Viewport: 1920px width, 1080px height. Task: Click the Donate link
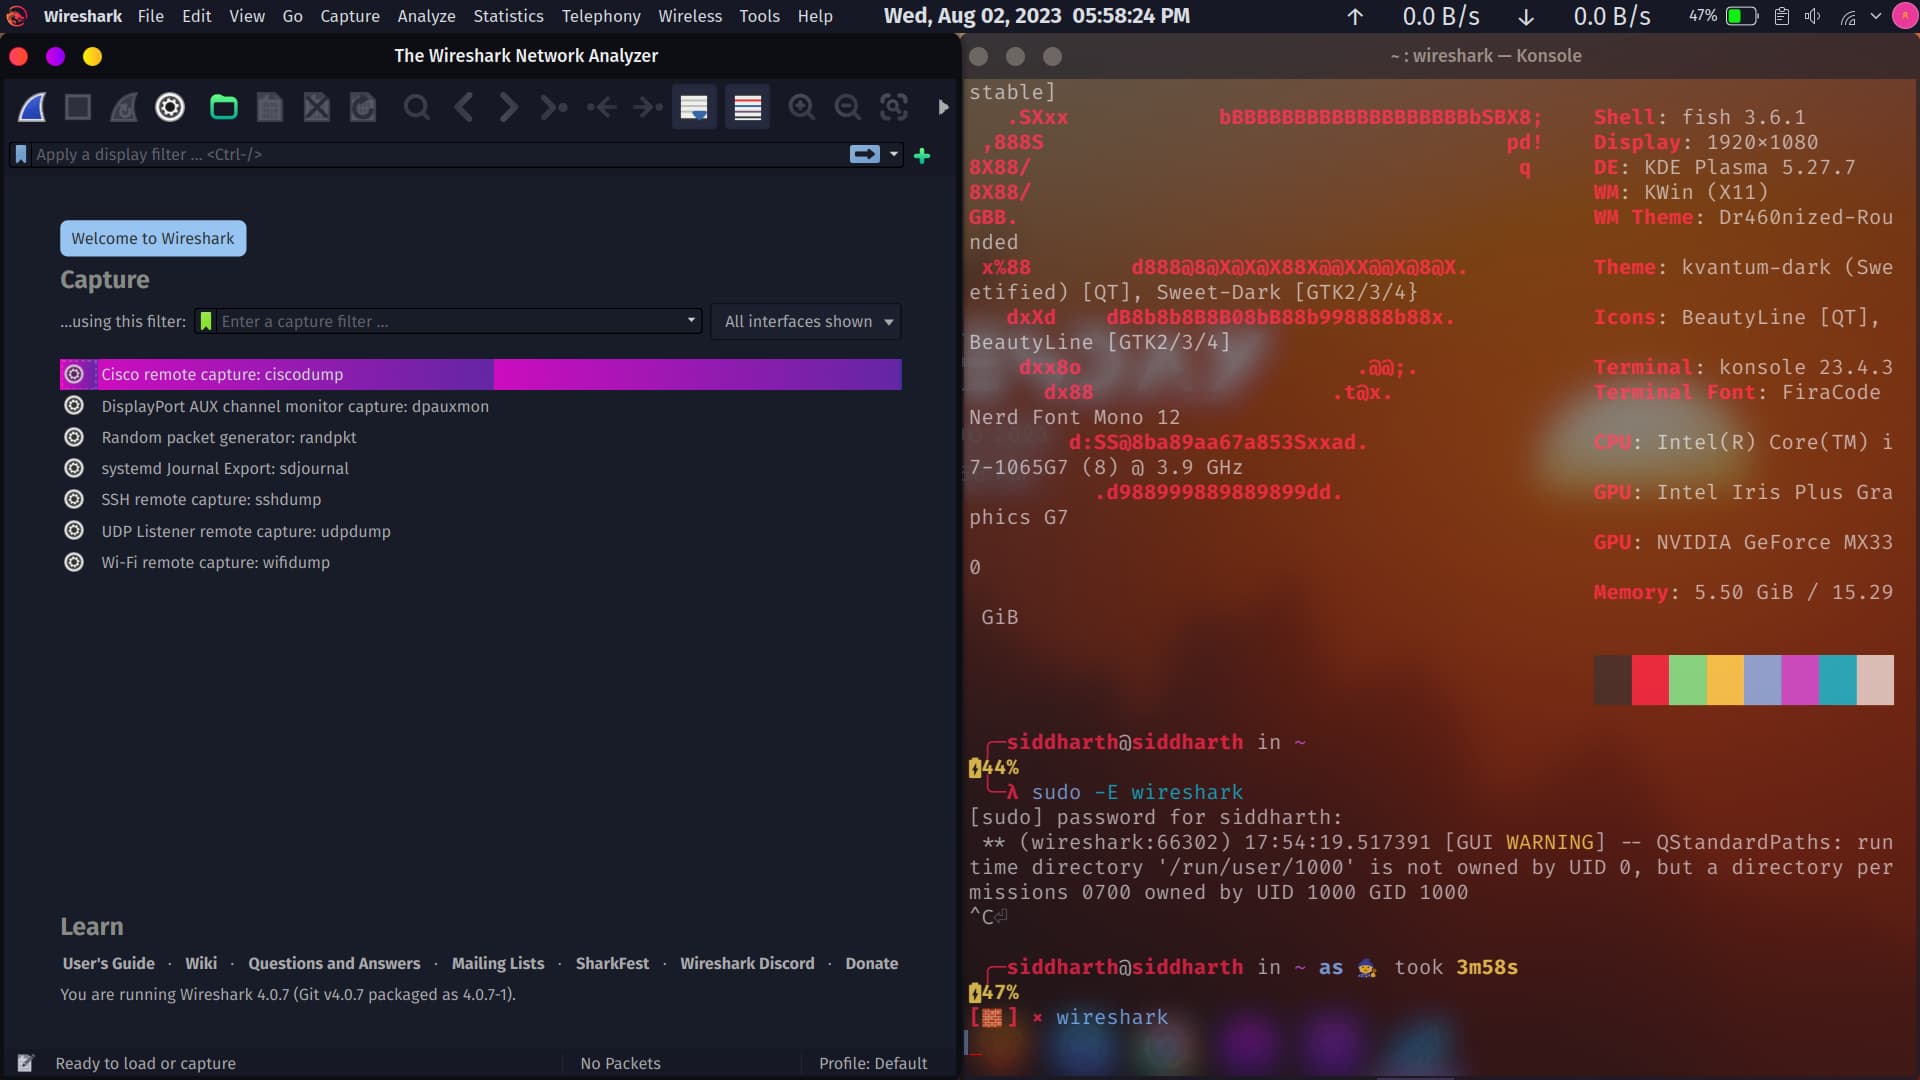(871, 963)
